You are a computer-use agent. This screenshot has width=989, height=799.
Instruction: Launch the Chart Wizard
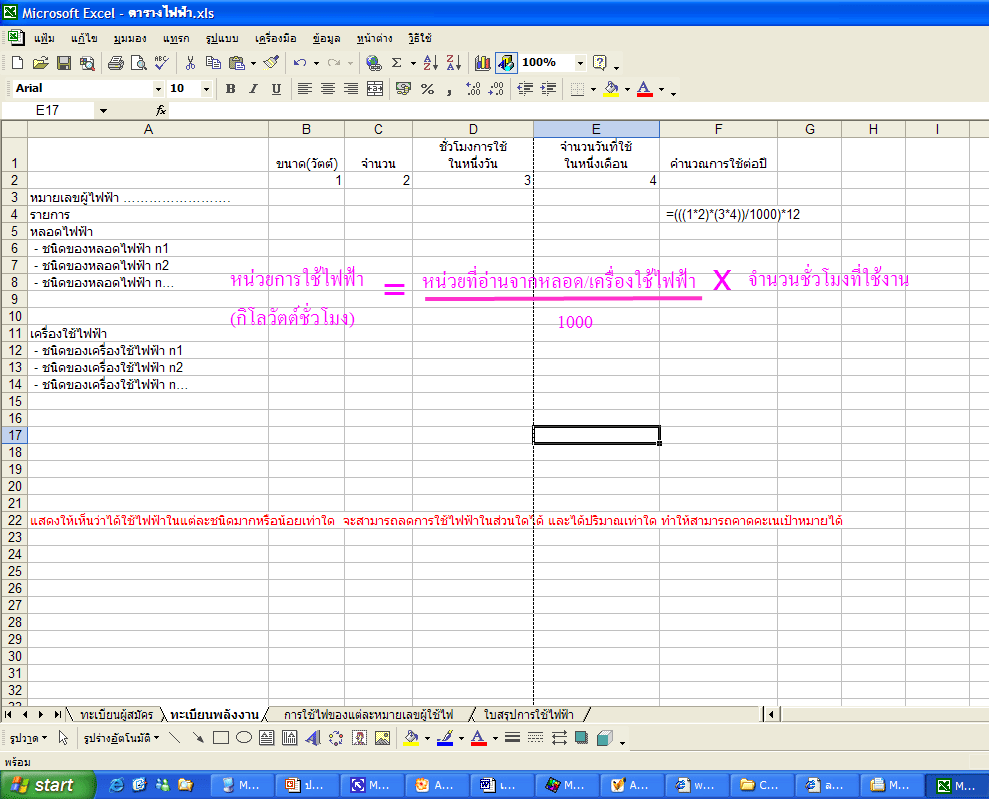point(483,62)
